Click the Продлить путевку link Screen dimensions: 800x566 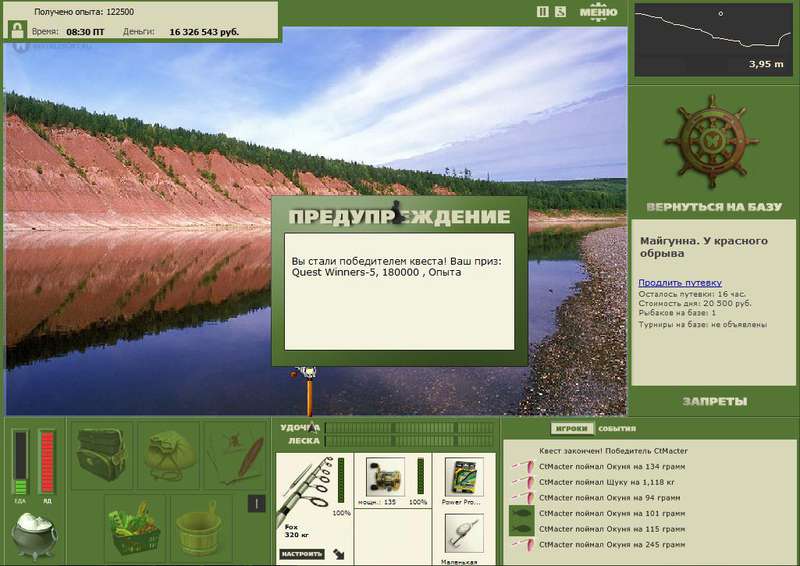[x=680, y=283]
